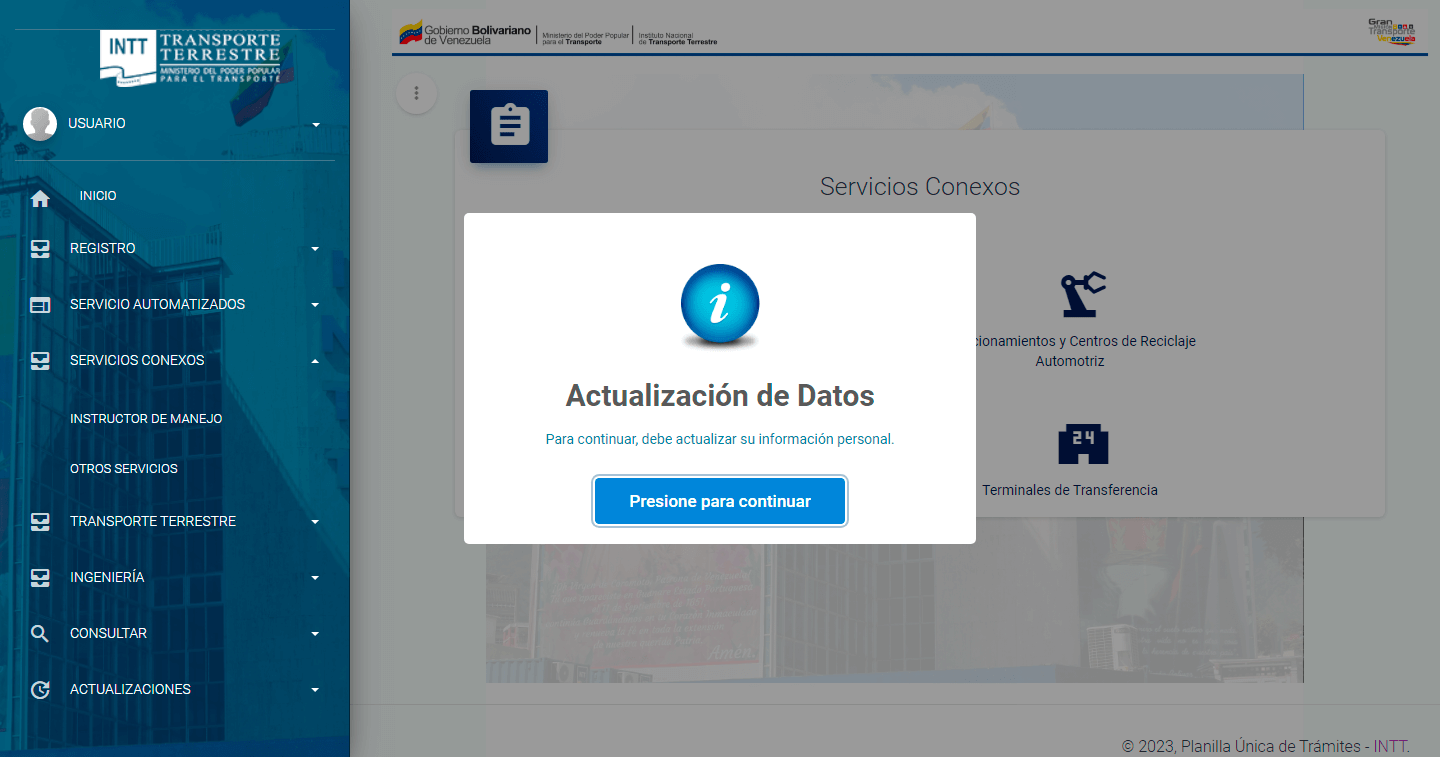
Task: Click the Terminales de Transferencia building icon
Action: point(1083,444)
